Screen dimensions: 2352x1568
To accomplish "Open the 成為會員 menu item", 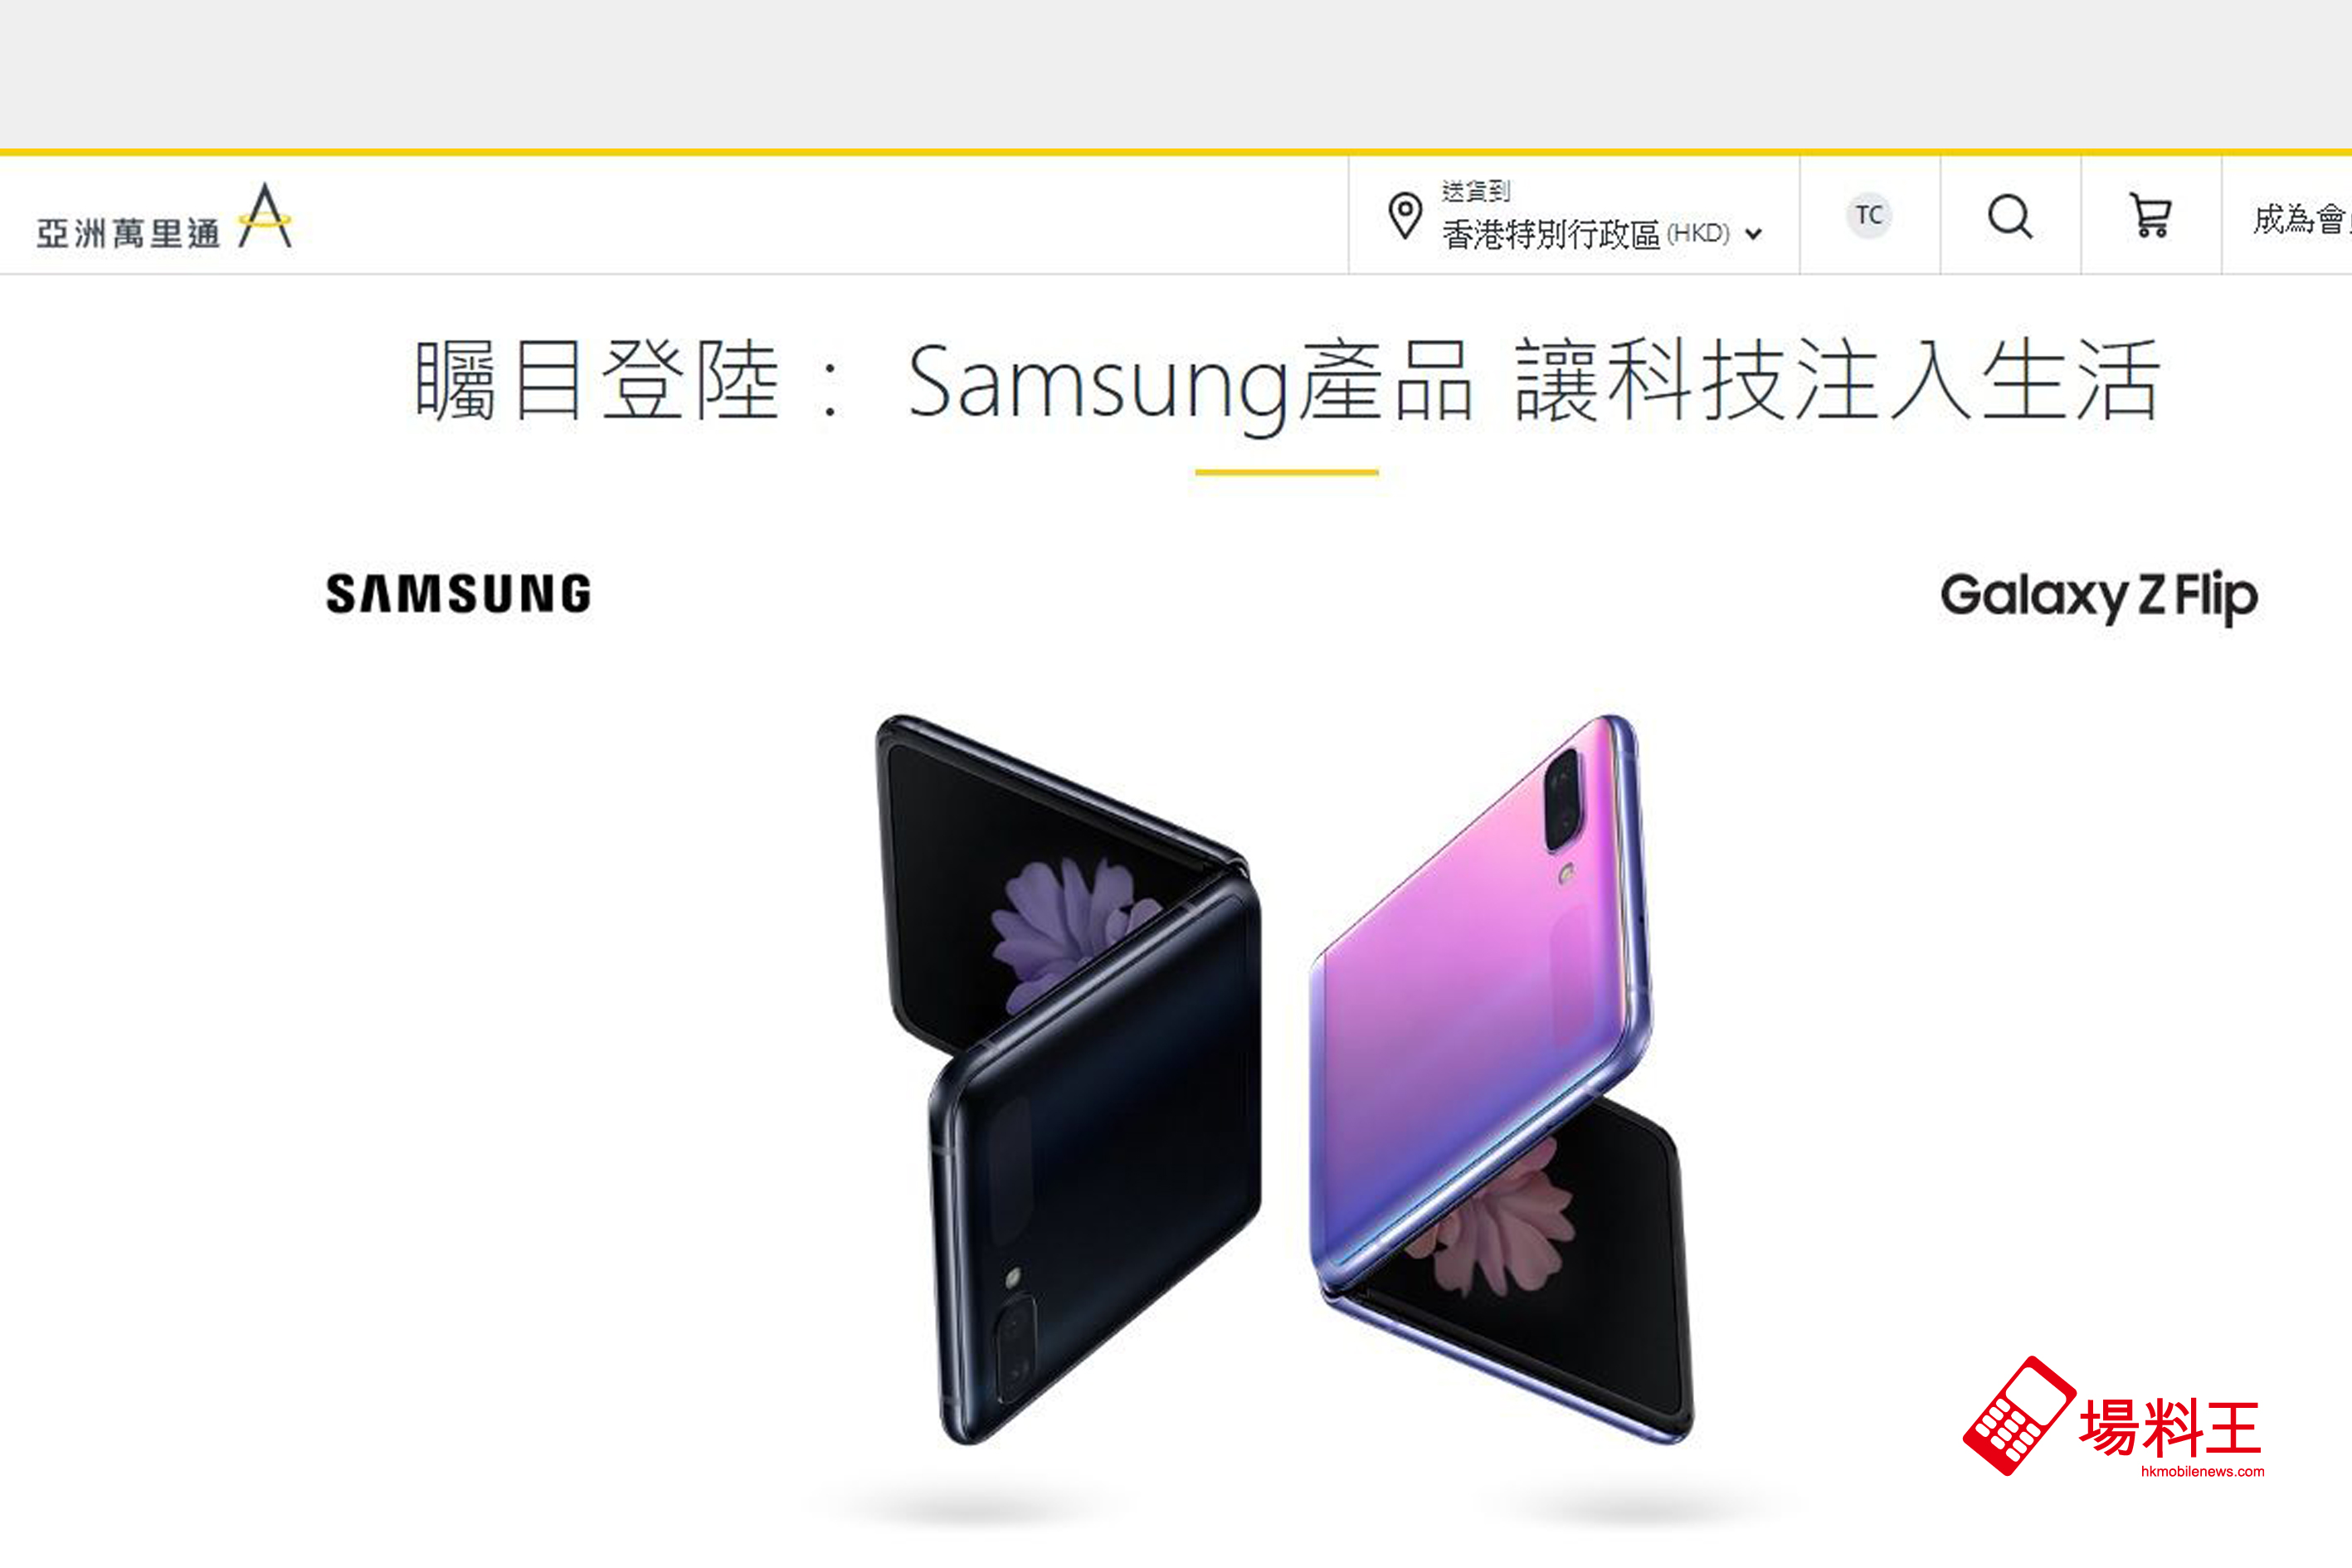I will (x=2301, y=218).
